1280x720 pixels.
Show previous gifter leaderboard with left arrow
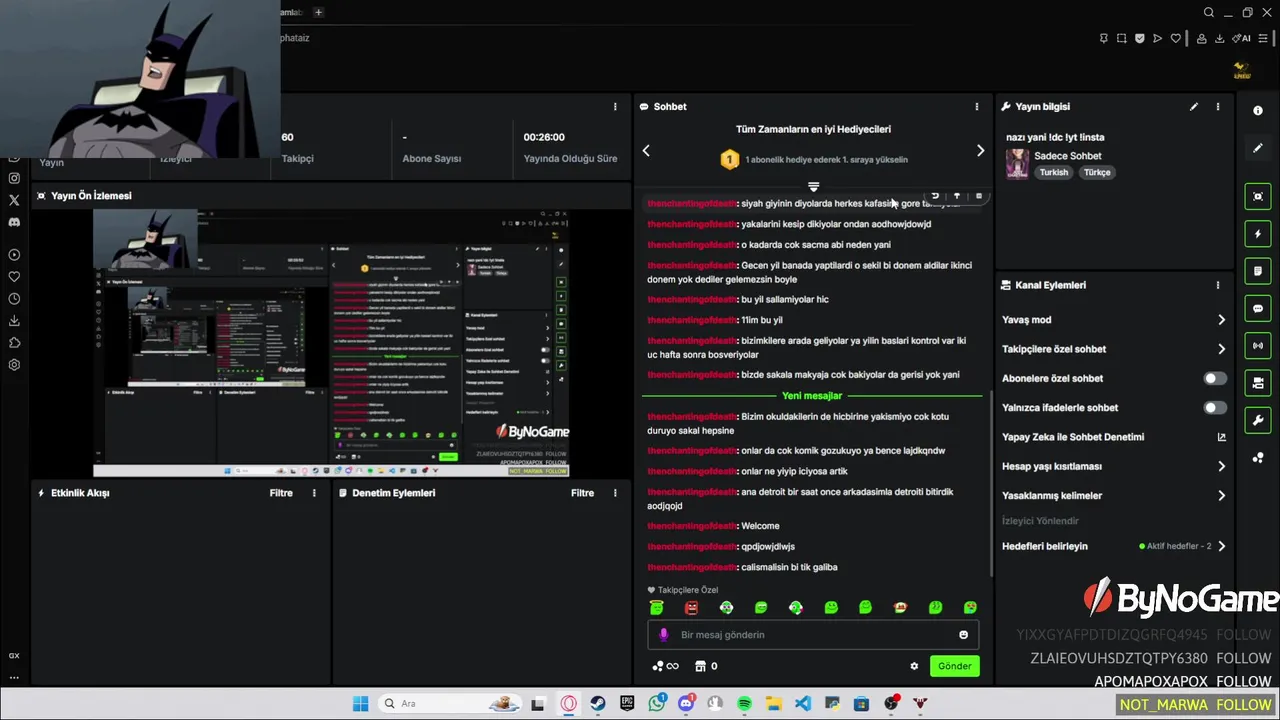point(646,151)
